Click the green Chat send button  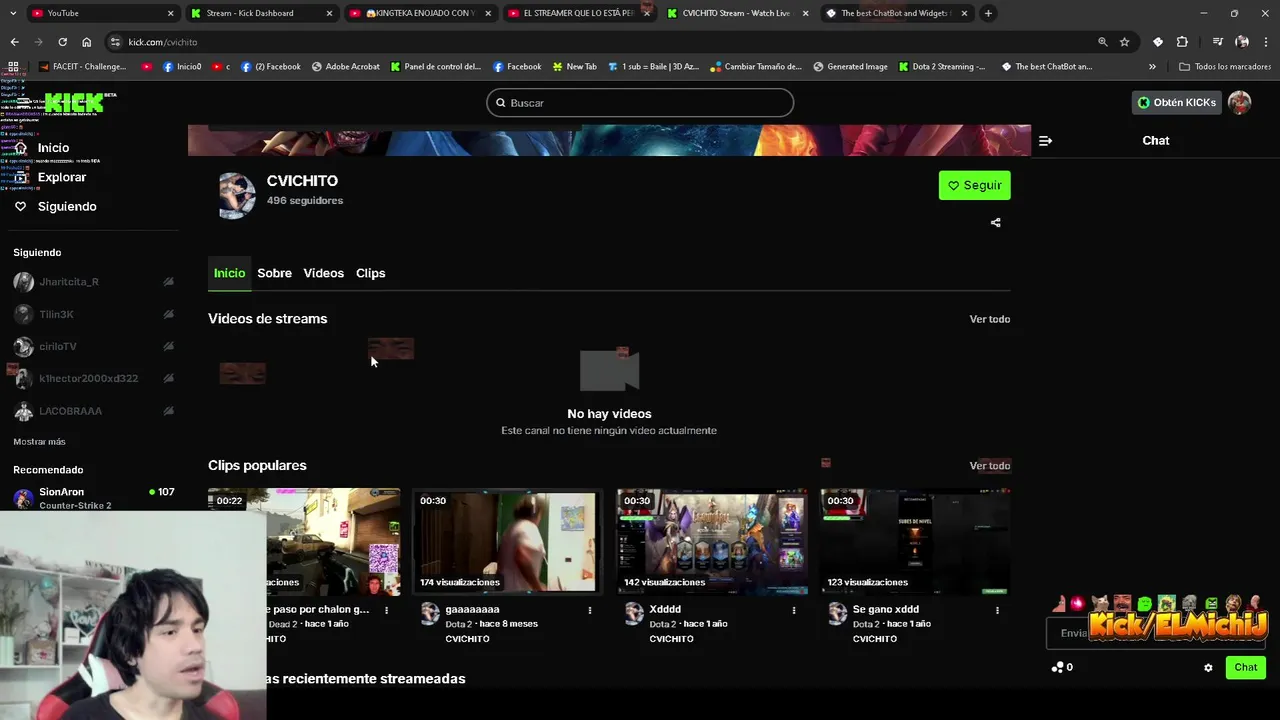pos(1245,667)
